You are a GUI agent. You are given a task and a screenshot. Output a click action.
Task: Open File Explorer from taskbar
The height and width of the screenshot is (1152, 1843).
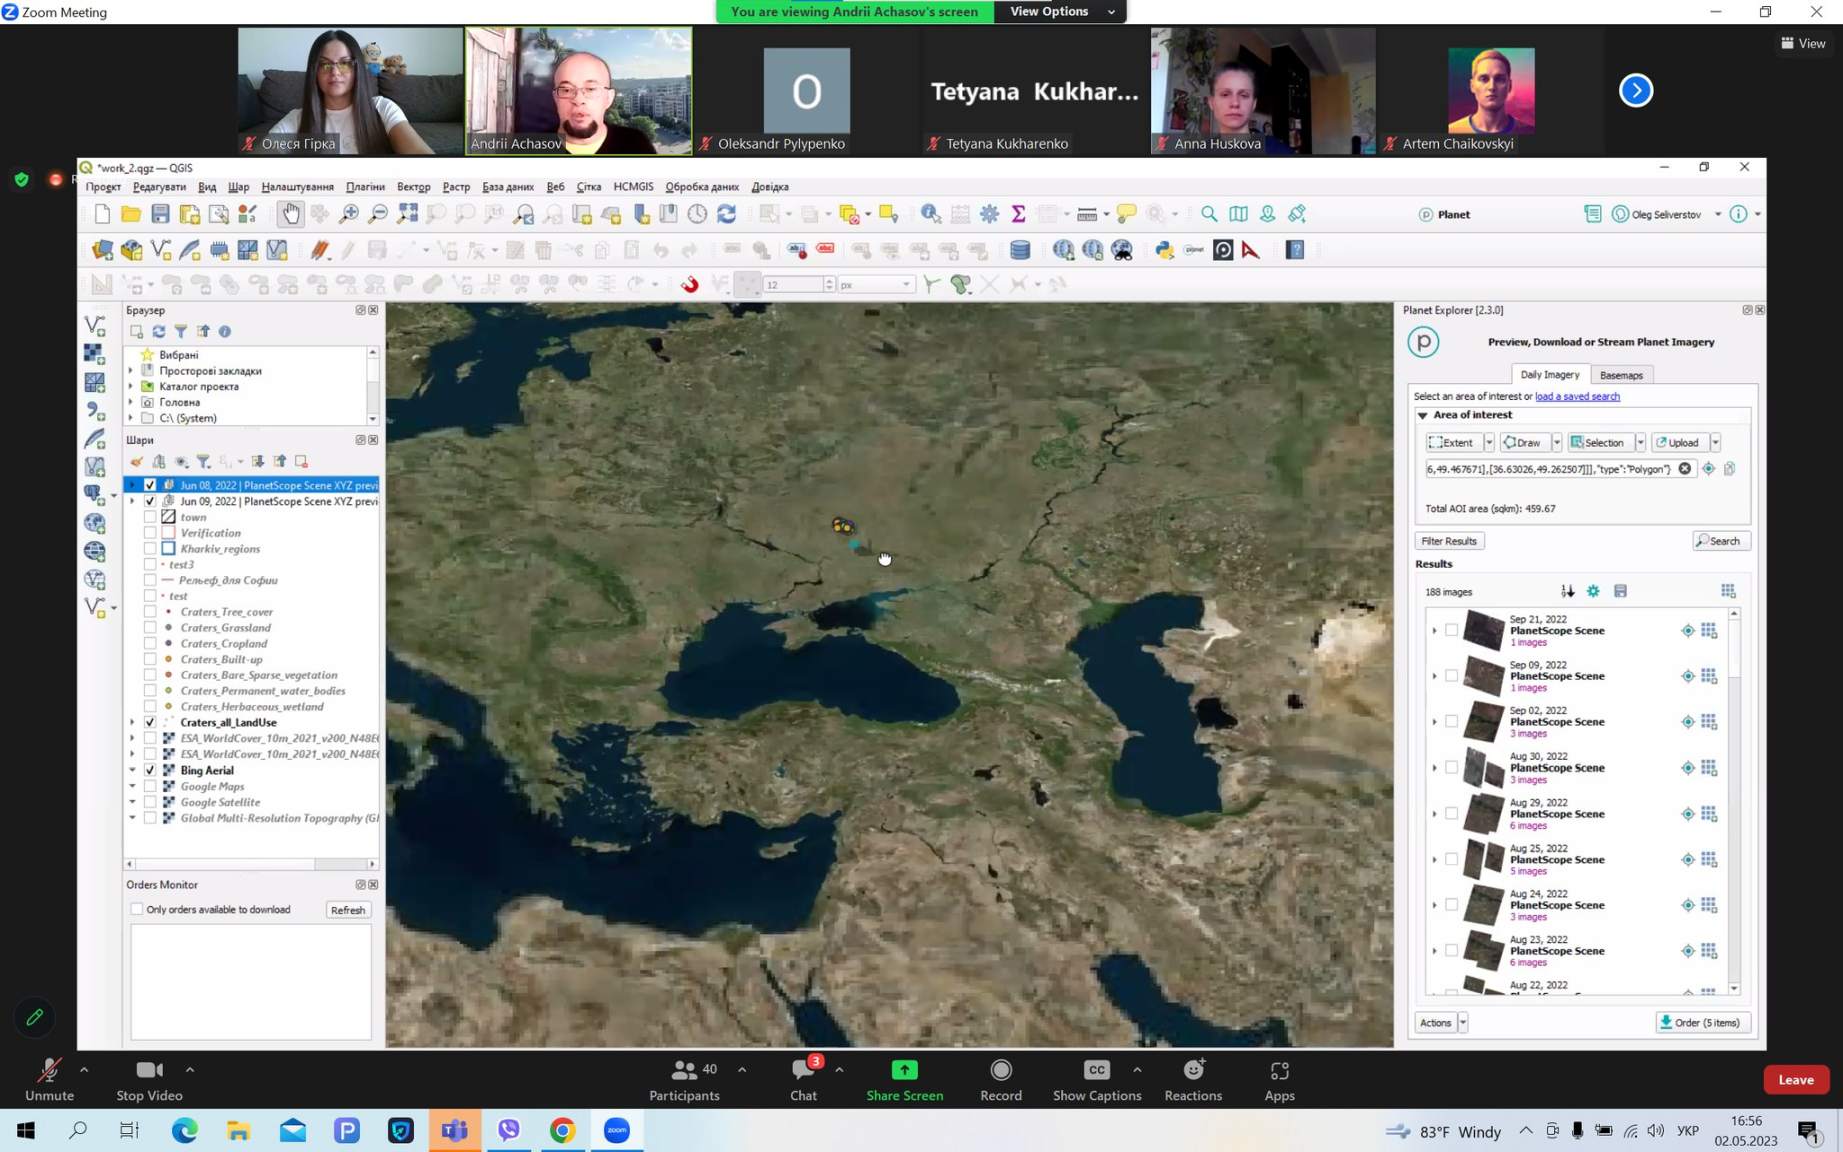(239, 1130)
